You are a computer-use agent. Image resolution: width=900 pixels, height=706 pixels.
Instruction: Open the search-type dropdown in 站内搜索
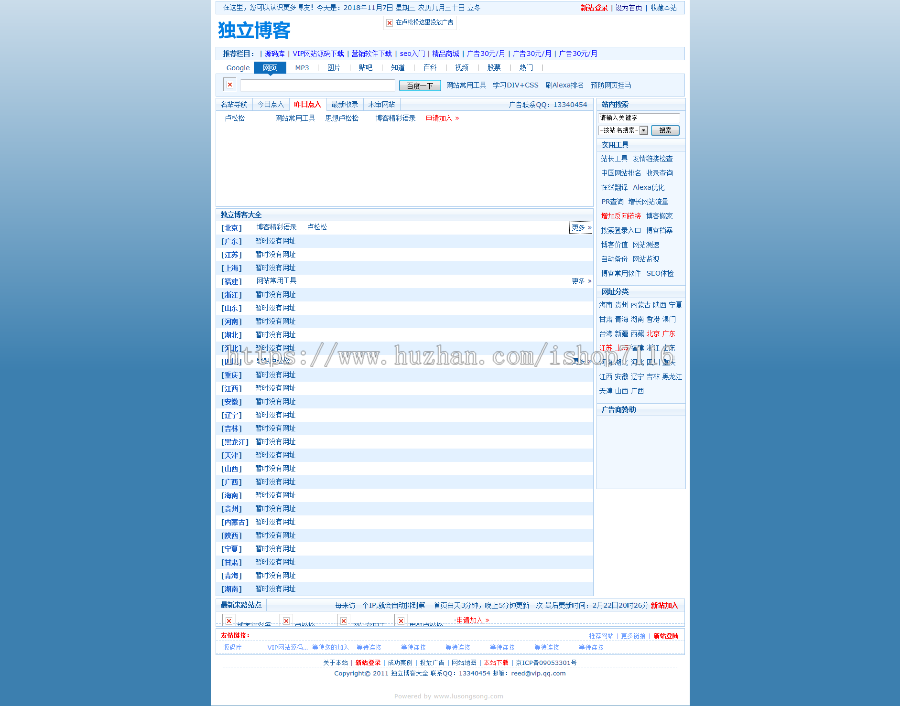(x=623, y=130)
